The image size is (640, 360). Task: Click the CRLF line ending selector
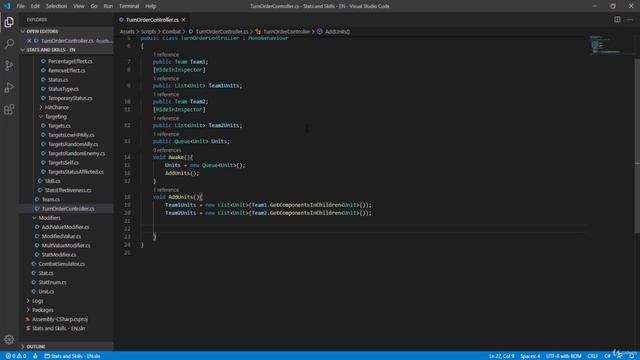pos(593,356)
